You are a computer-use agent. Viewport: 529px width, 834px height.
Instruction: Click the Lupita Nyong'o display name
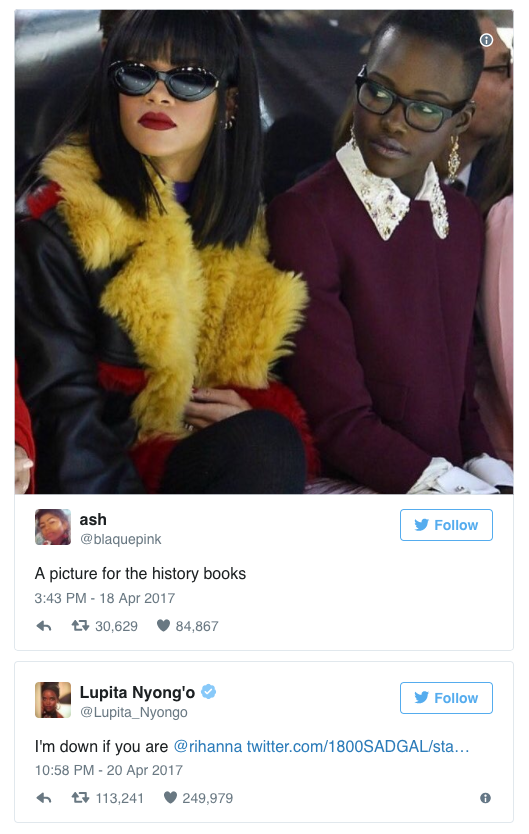point(137,692)
